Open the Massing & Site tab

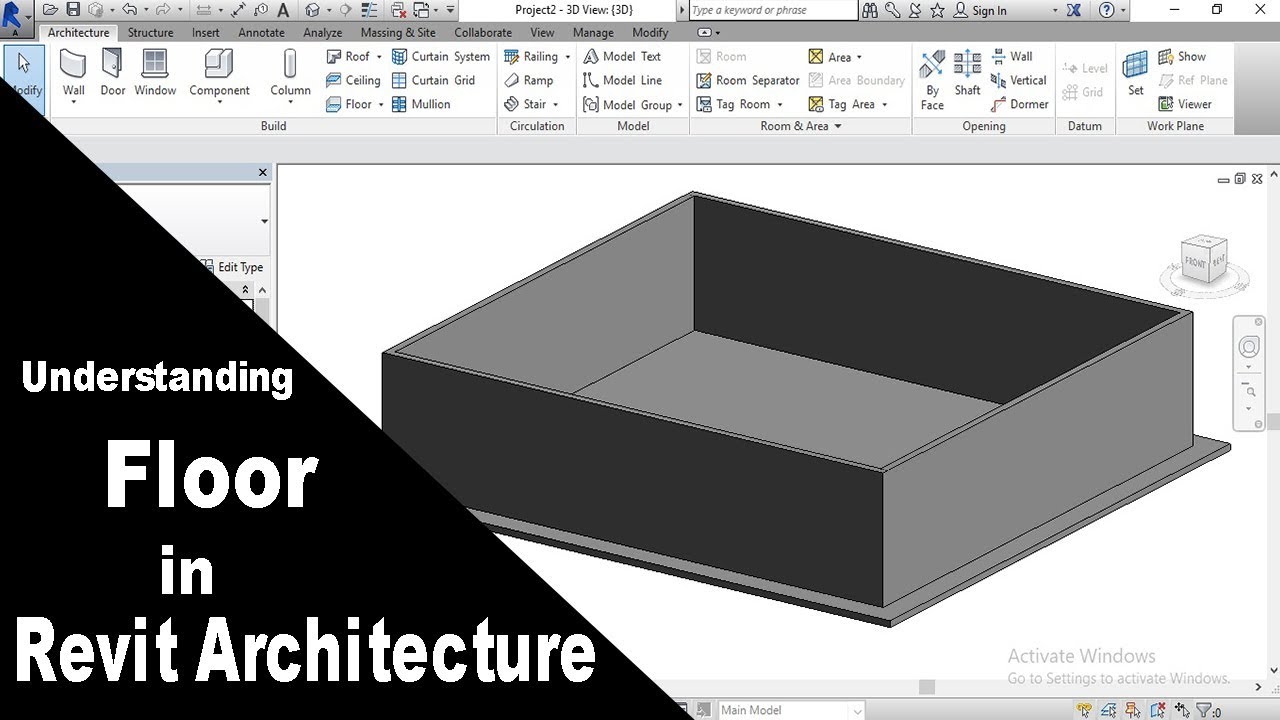tap(398, 33)
